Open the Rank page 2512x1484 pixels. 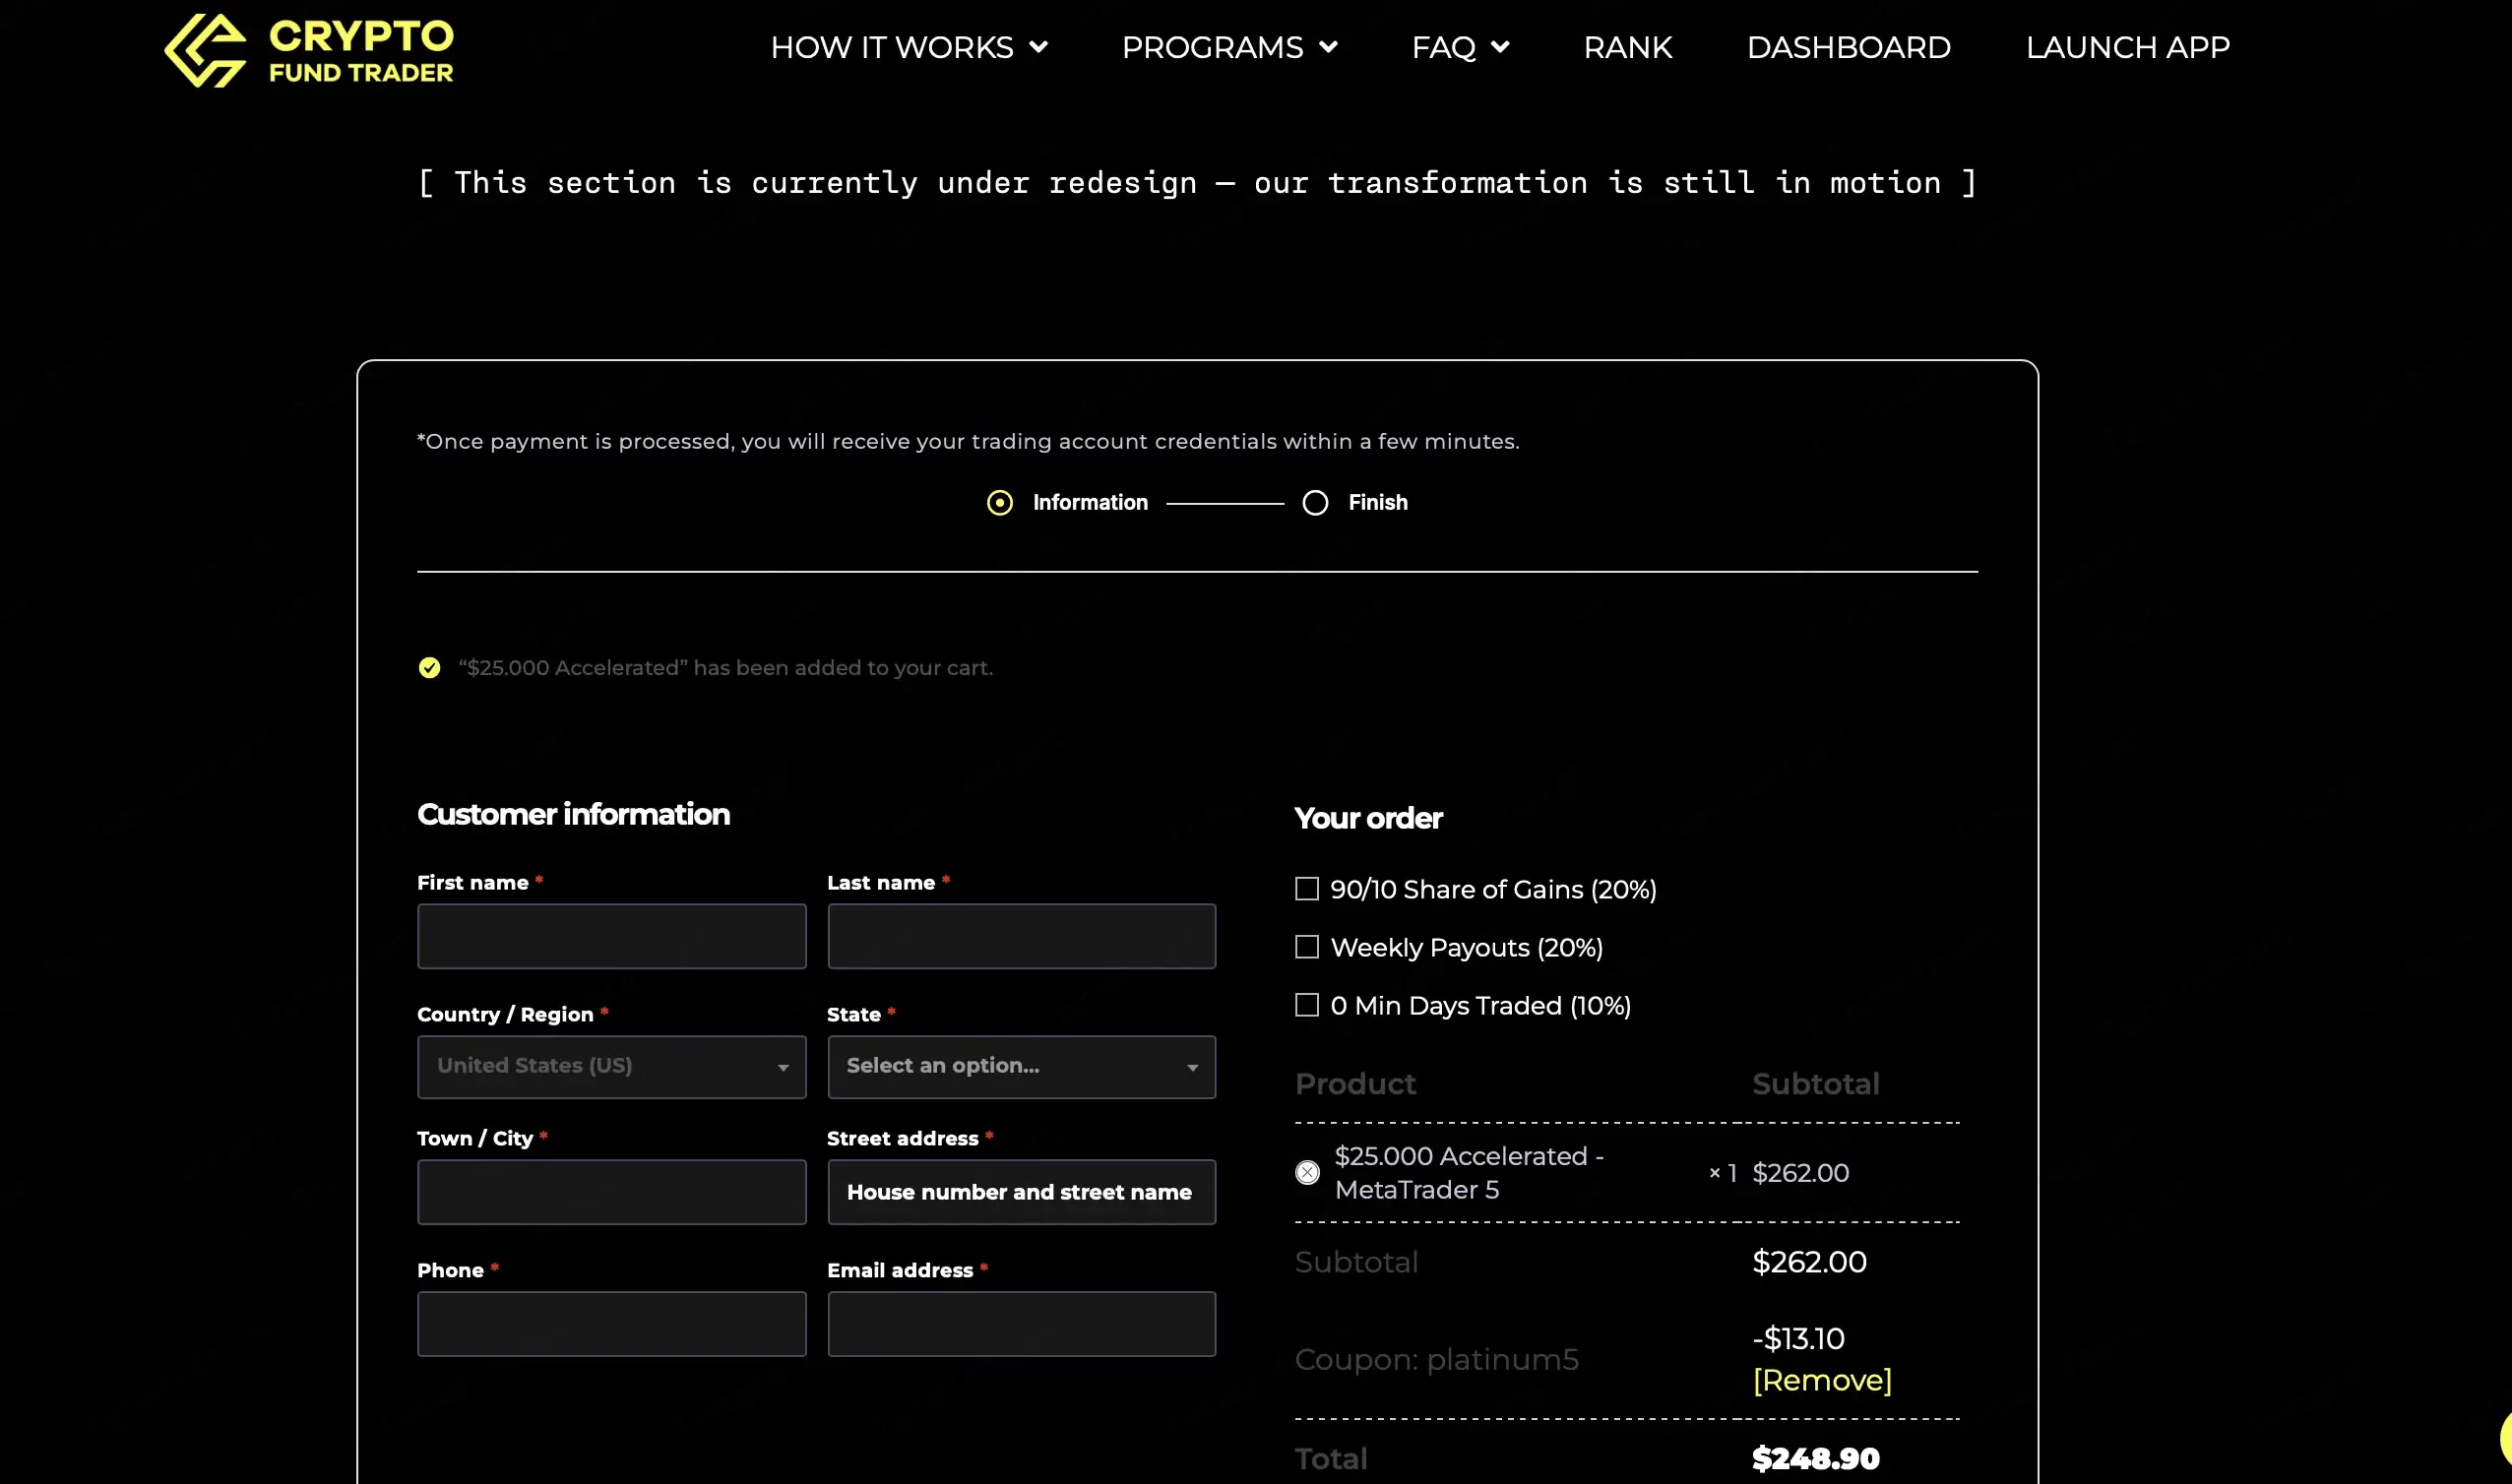(1627, 47)
